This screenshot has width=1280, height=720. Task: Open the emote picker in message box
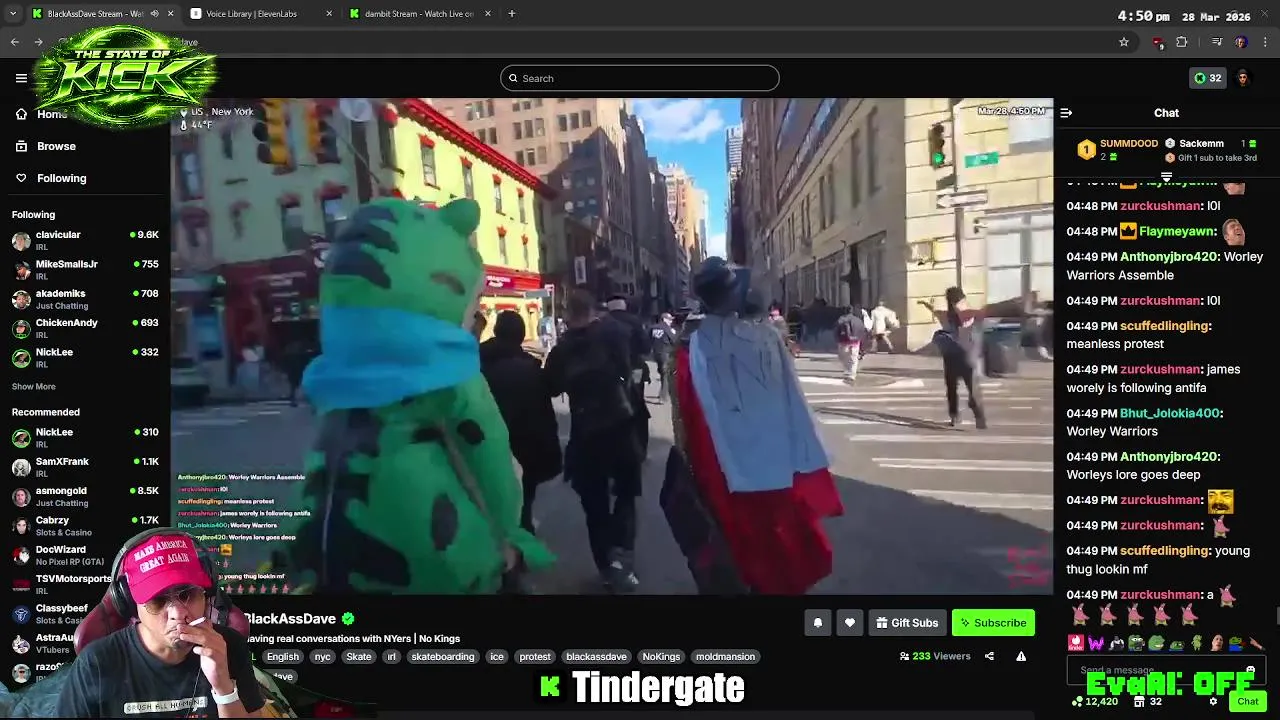tap(1250, 670)
